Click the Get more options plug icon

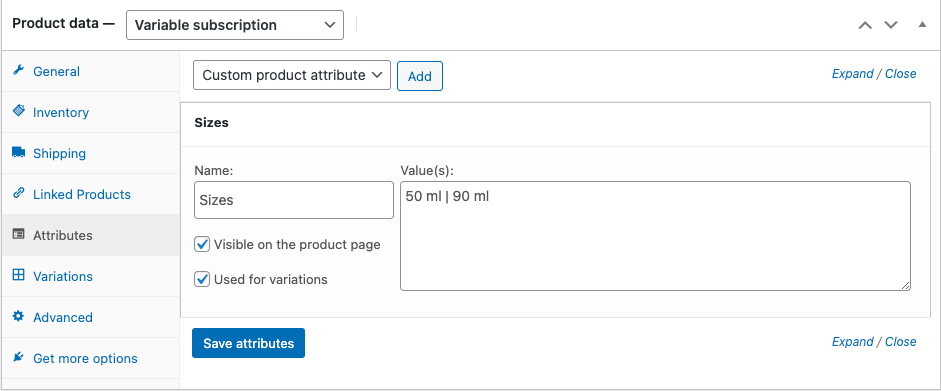tap(19, 357)
